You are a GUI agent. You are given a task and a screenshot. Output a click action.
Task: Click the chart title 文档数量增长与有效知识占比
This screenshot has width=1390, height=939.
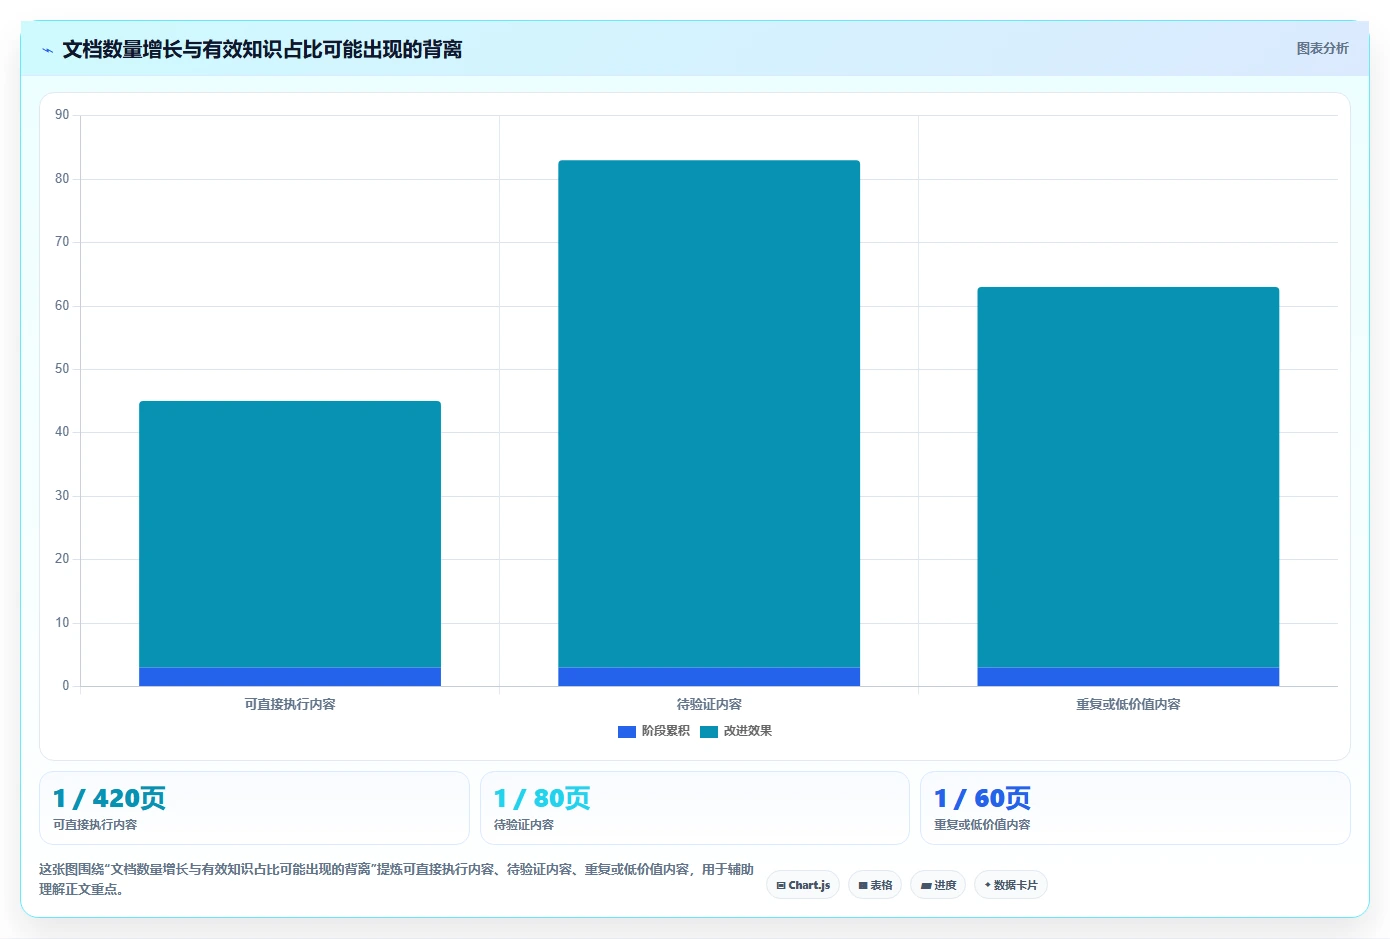(x=262, y=50)
